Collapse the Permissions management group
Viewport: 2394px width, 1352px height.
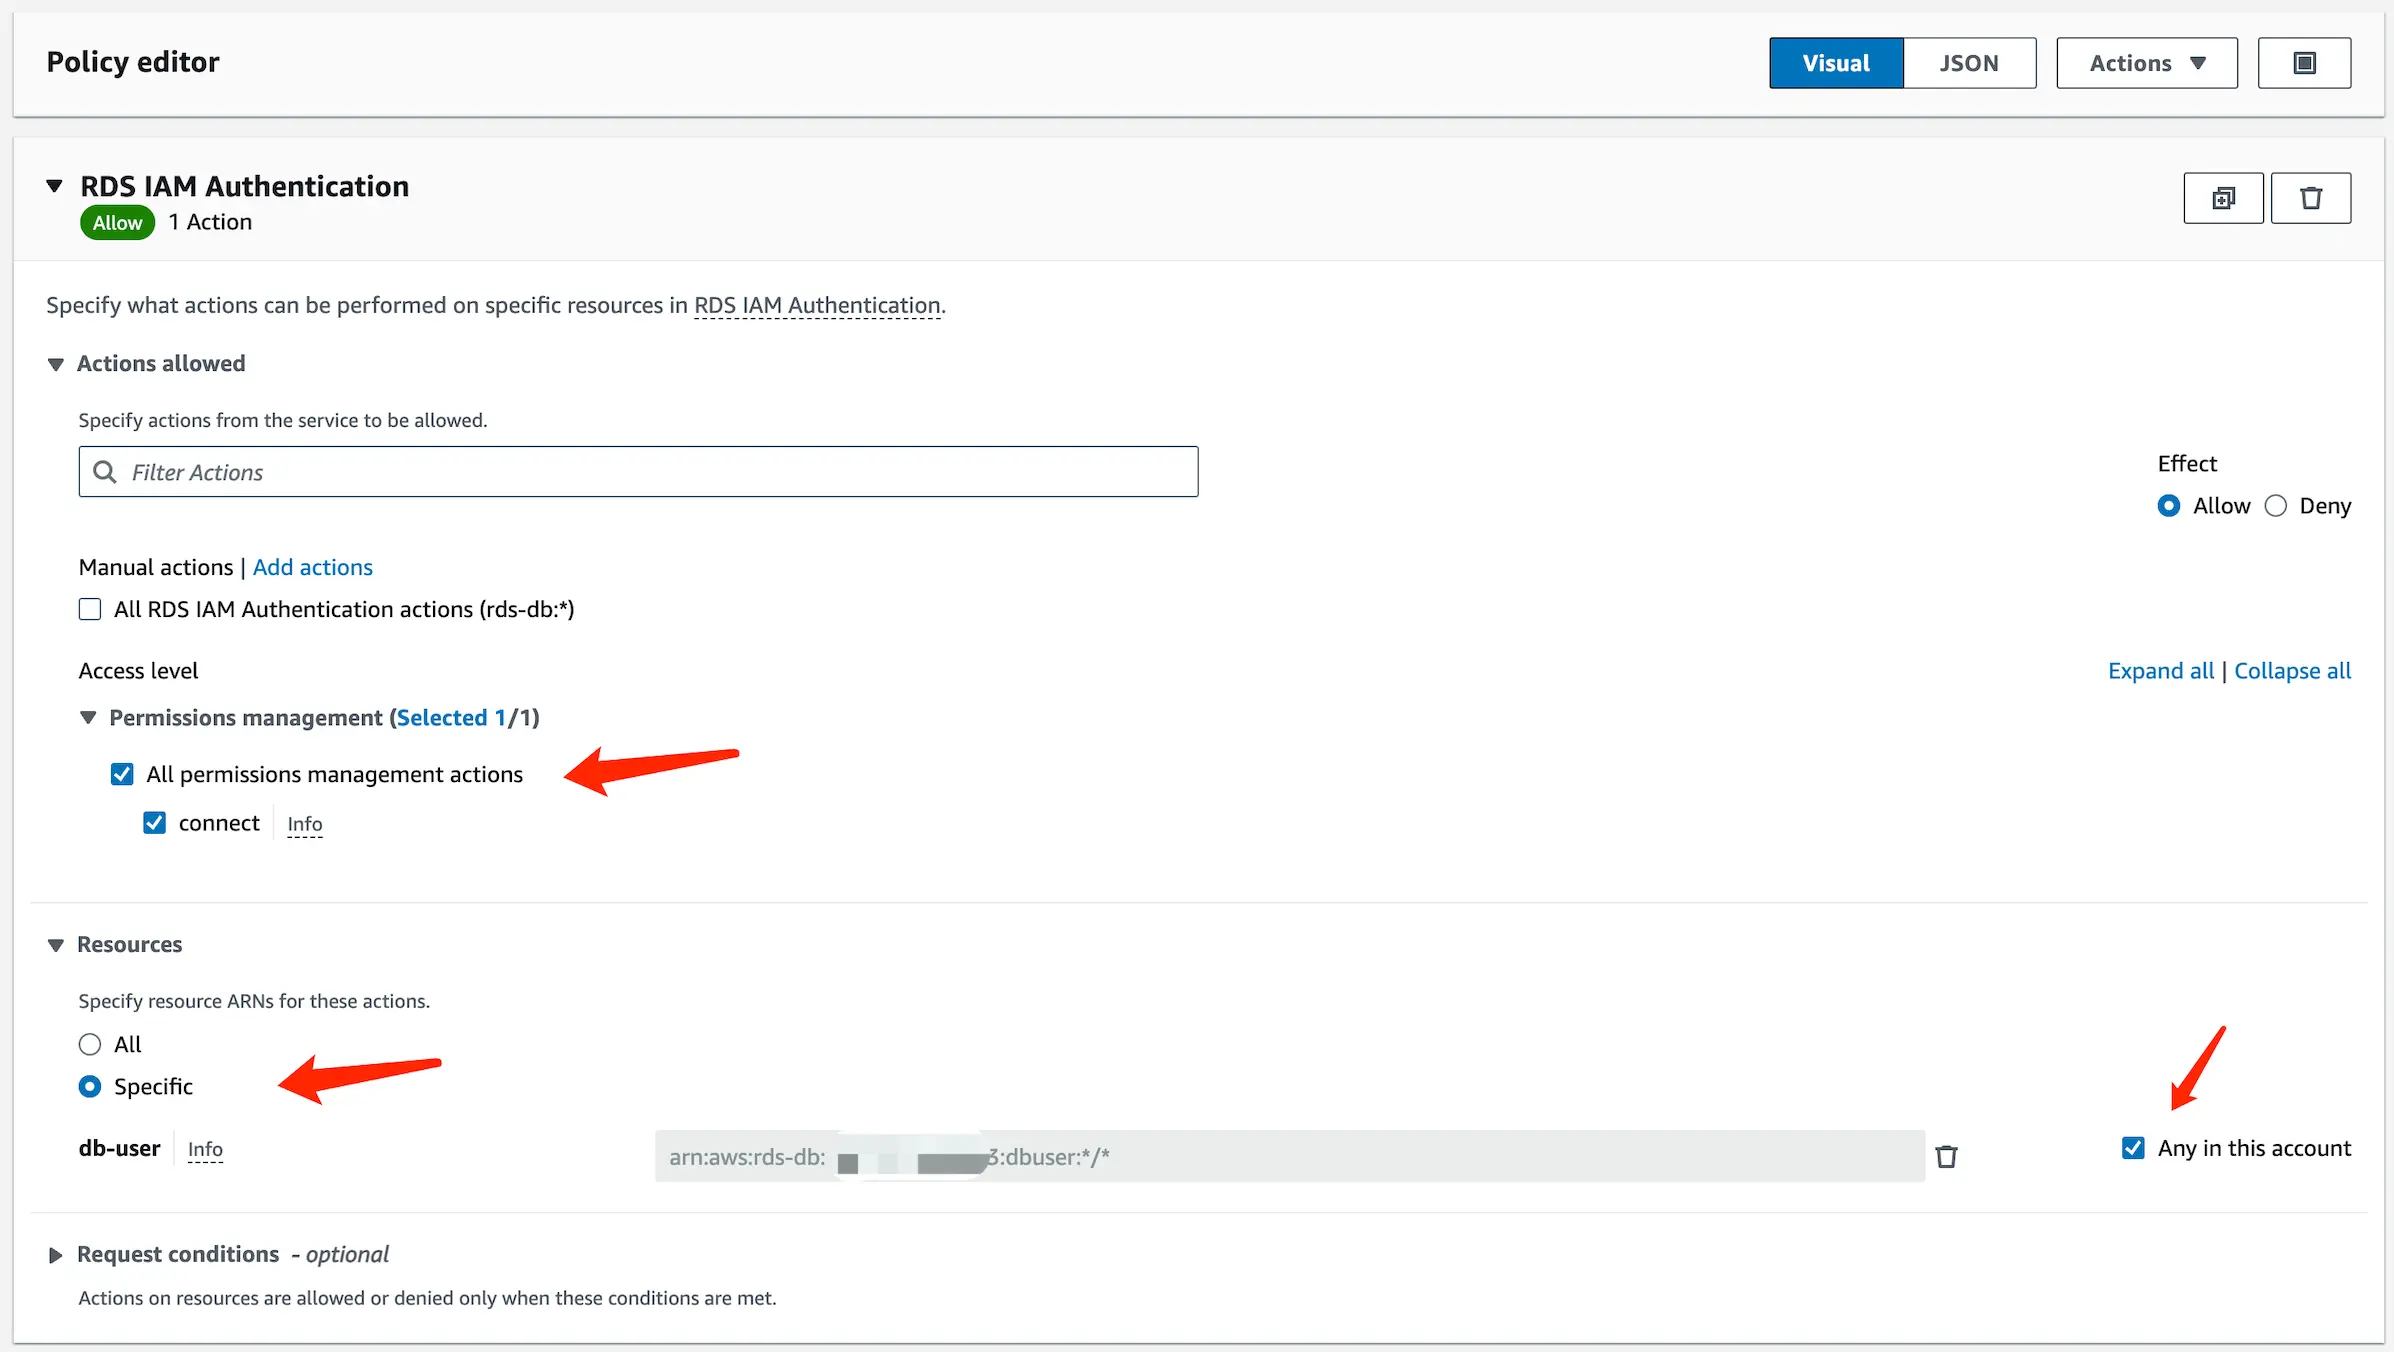[x=88, y=718]
